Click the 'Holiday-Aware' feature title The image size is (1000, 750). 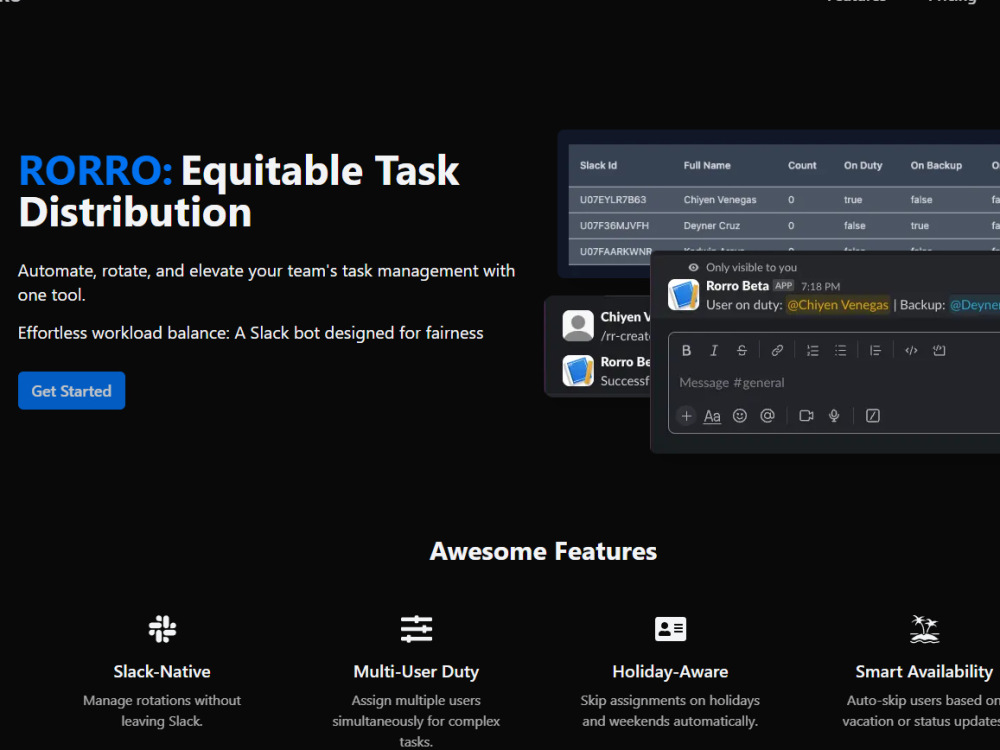point(670,672)
